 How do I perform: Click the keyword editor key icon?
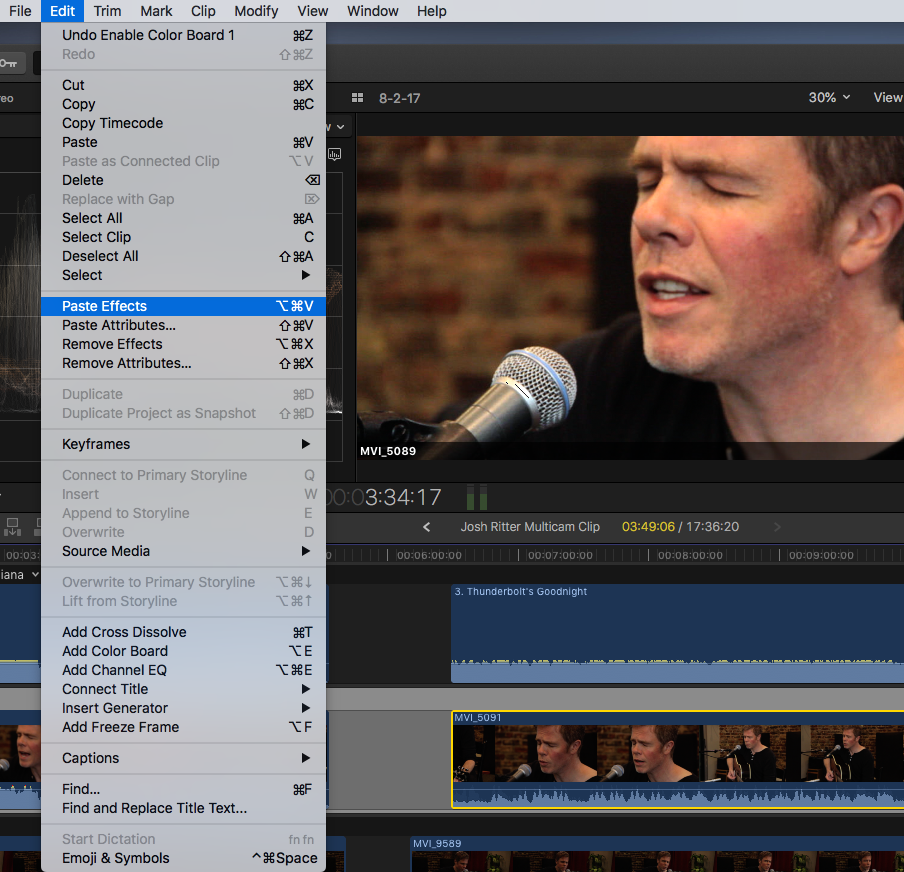pyautogui.click(x=8, y=63)
